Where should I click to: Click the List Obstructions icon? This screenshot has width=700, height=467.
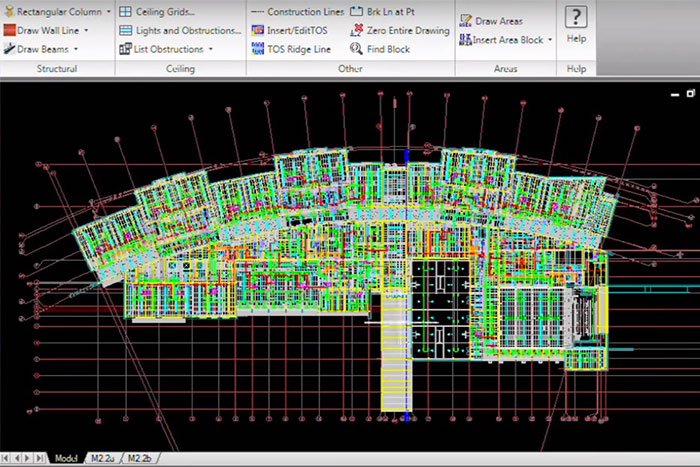pos(125,49)
